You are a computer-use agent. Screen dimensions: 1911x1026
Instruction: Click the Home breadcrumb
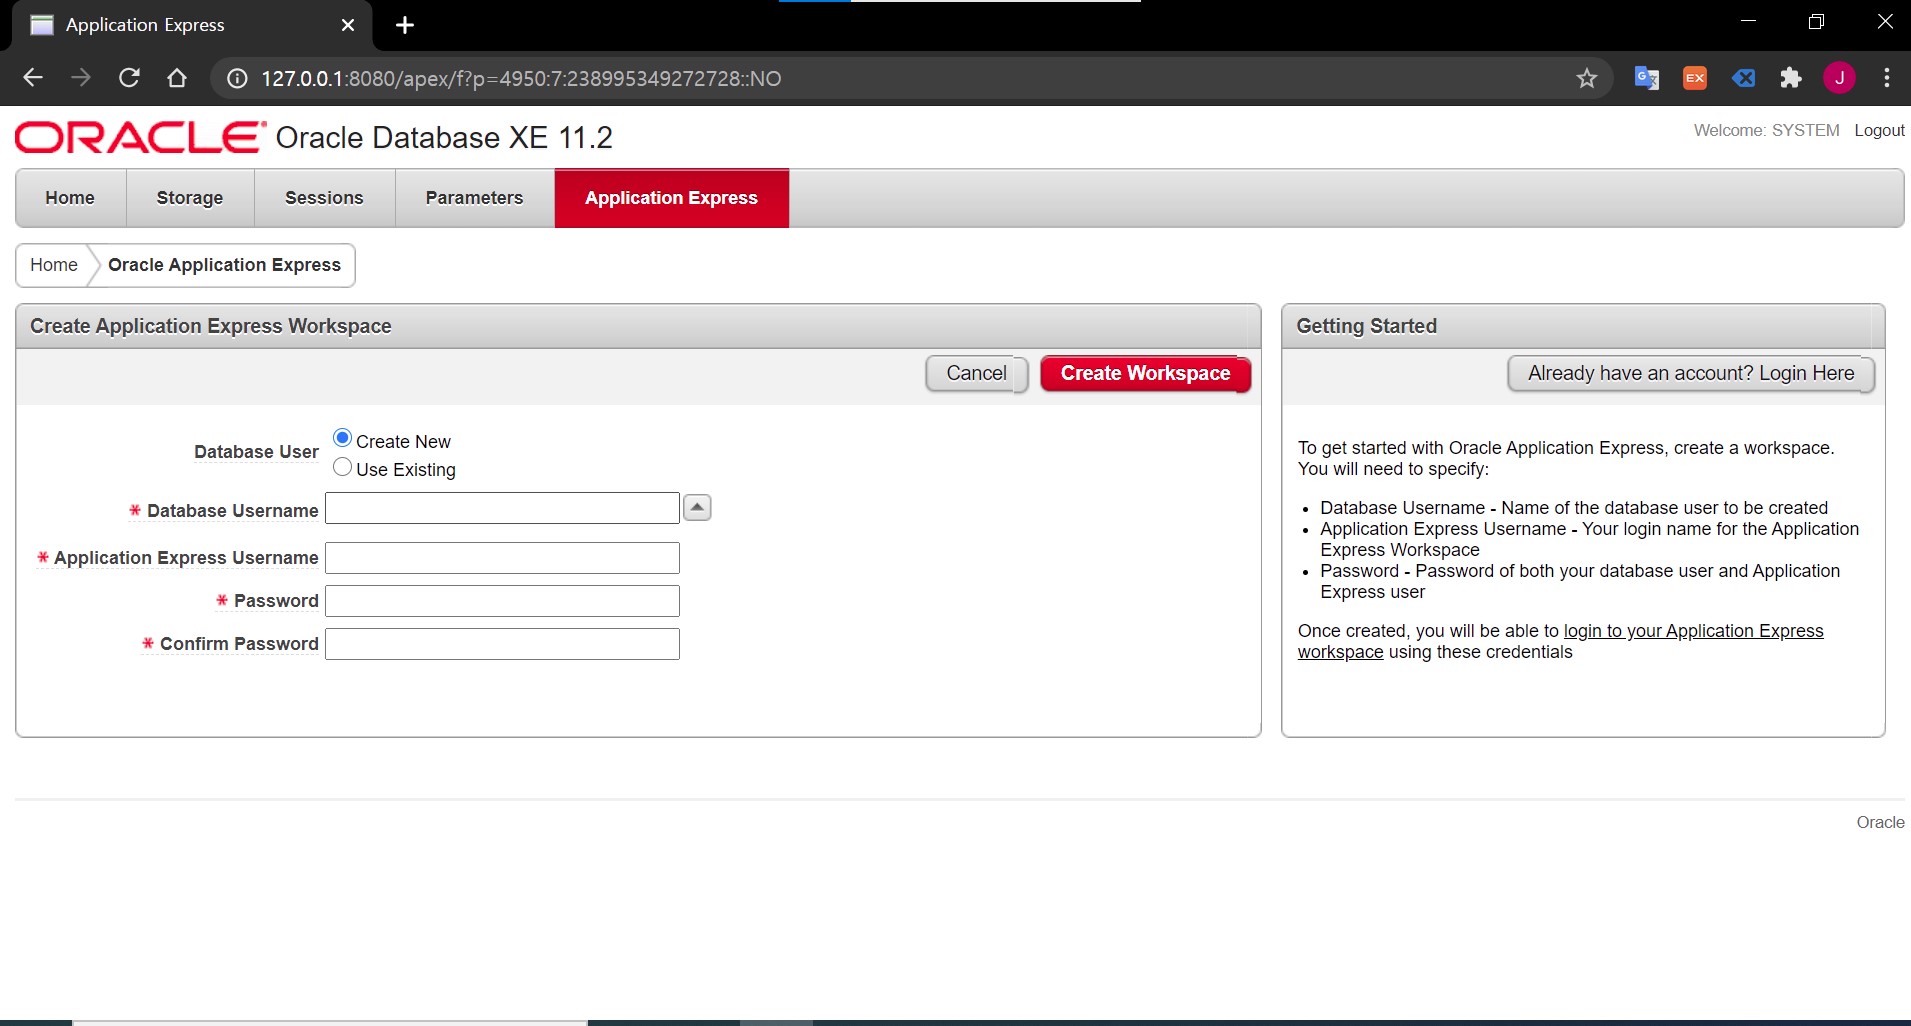point(54,265)
